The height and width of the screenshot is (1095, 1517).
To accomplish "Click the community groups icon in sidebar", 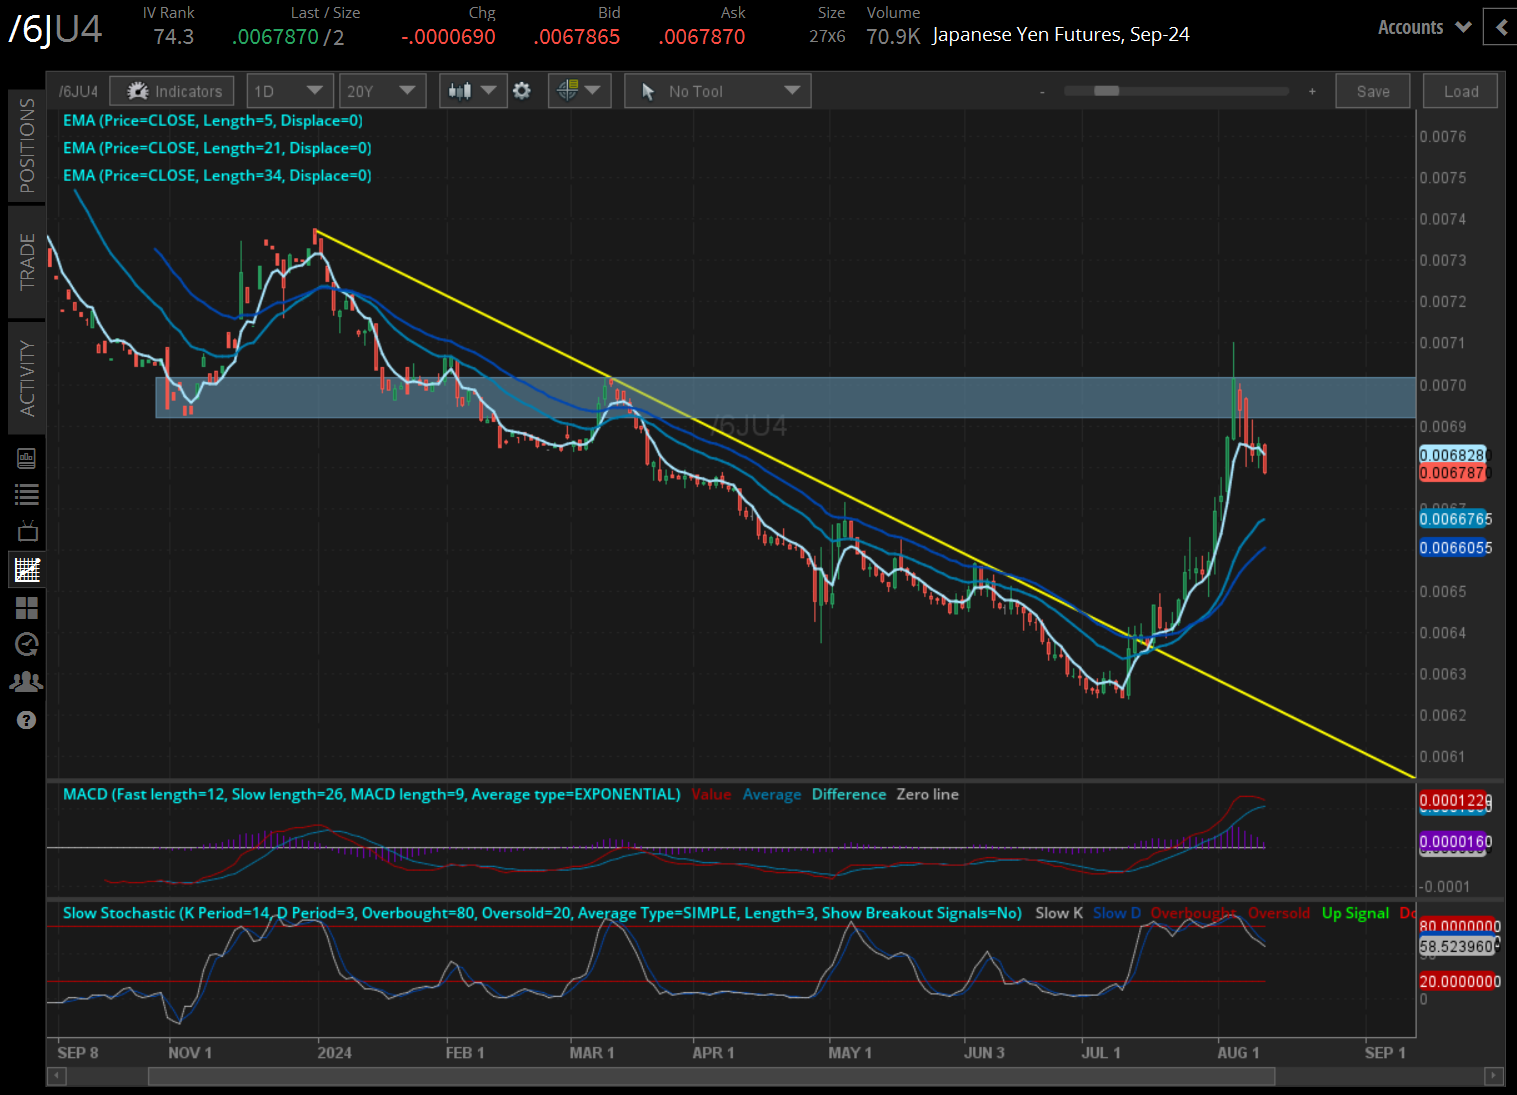I will click(26, 681).
